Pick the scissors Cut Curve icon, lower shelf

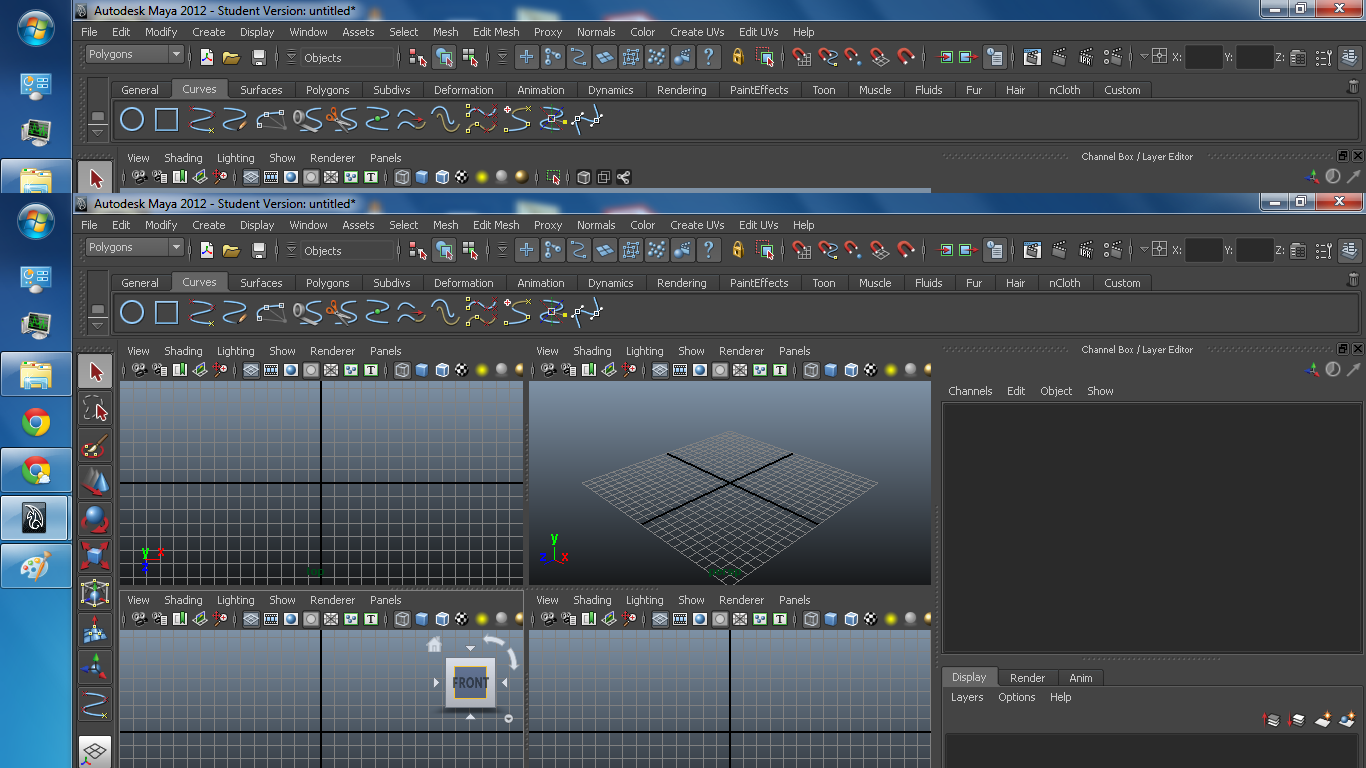(x=341, y=314)
